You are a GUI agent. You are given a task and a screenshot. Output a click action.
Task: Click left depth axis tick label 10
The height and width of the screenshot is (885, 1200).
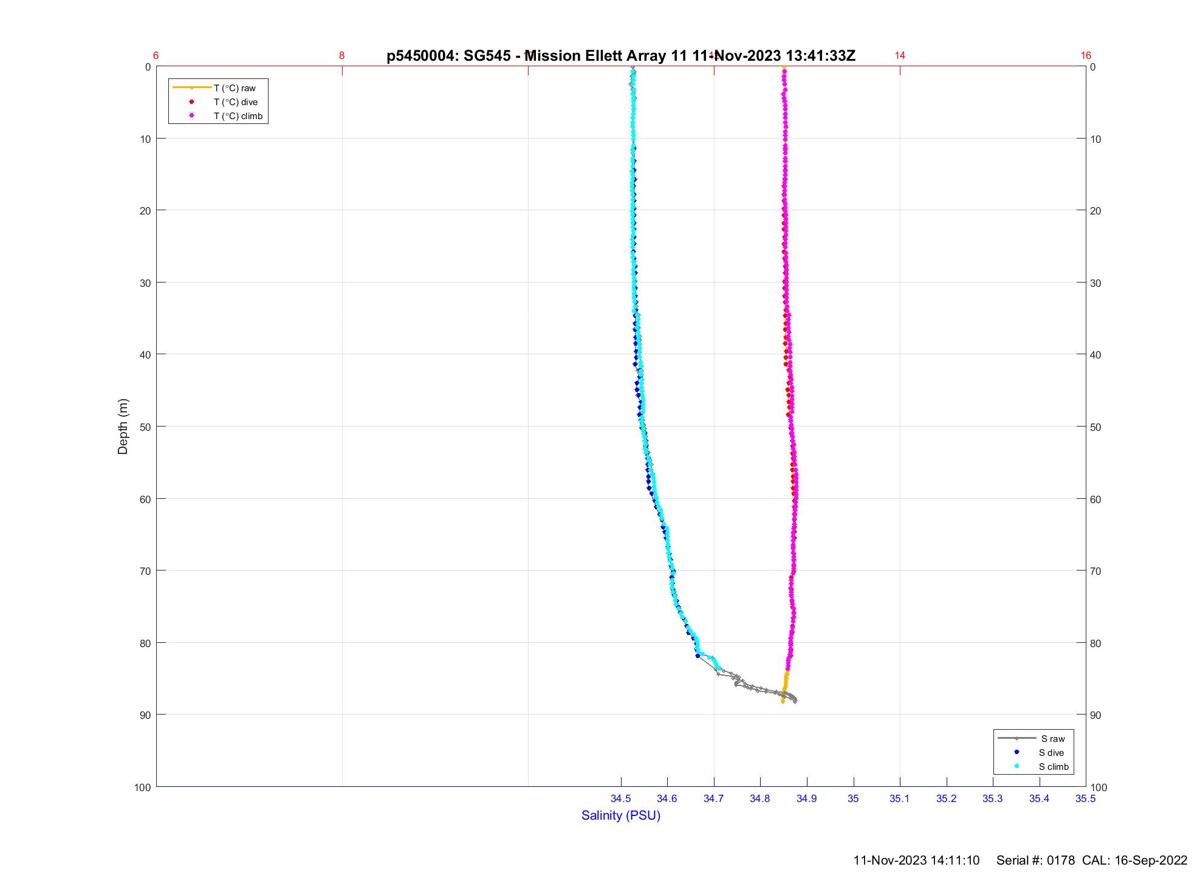tap(145, 139)
